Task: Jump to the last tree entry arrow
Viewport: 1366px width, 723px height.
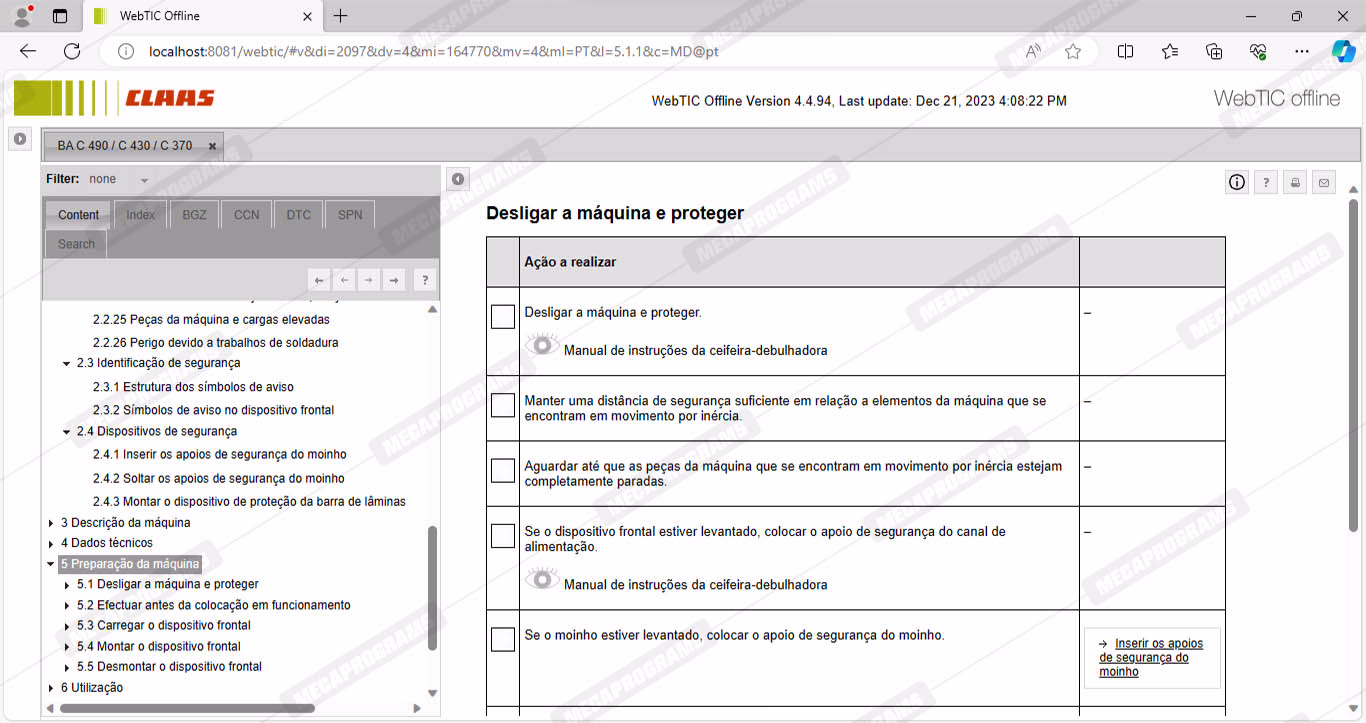Action: click(394, 280)
